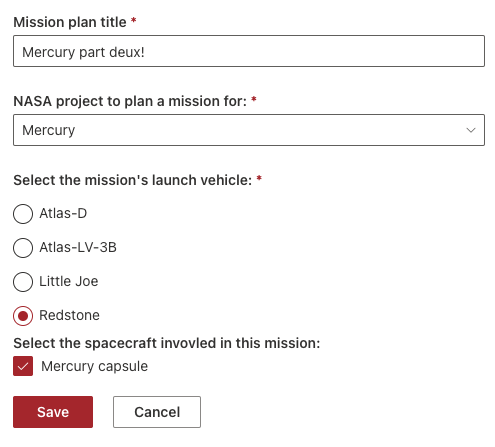
Task: Click the Mercury capsule label text
Action: [94, 366]
